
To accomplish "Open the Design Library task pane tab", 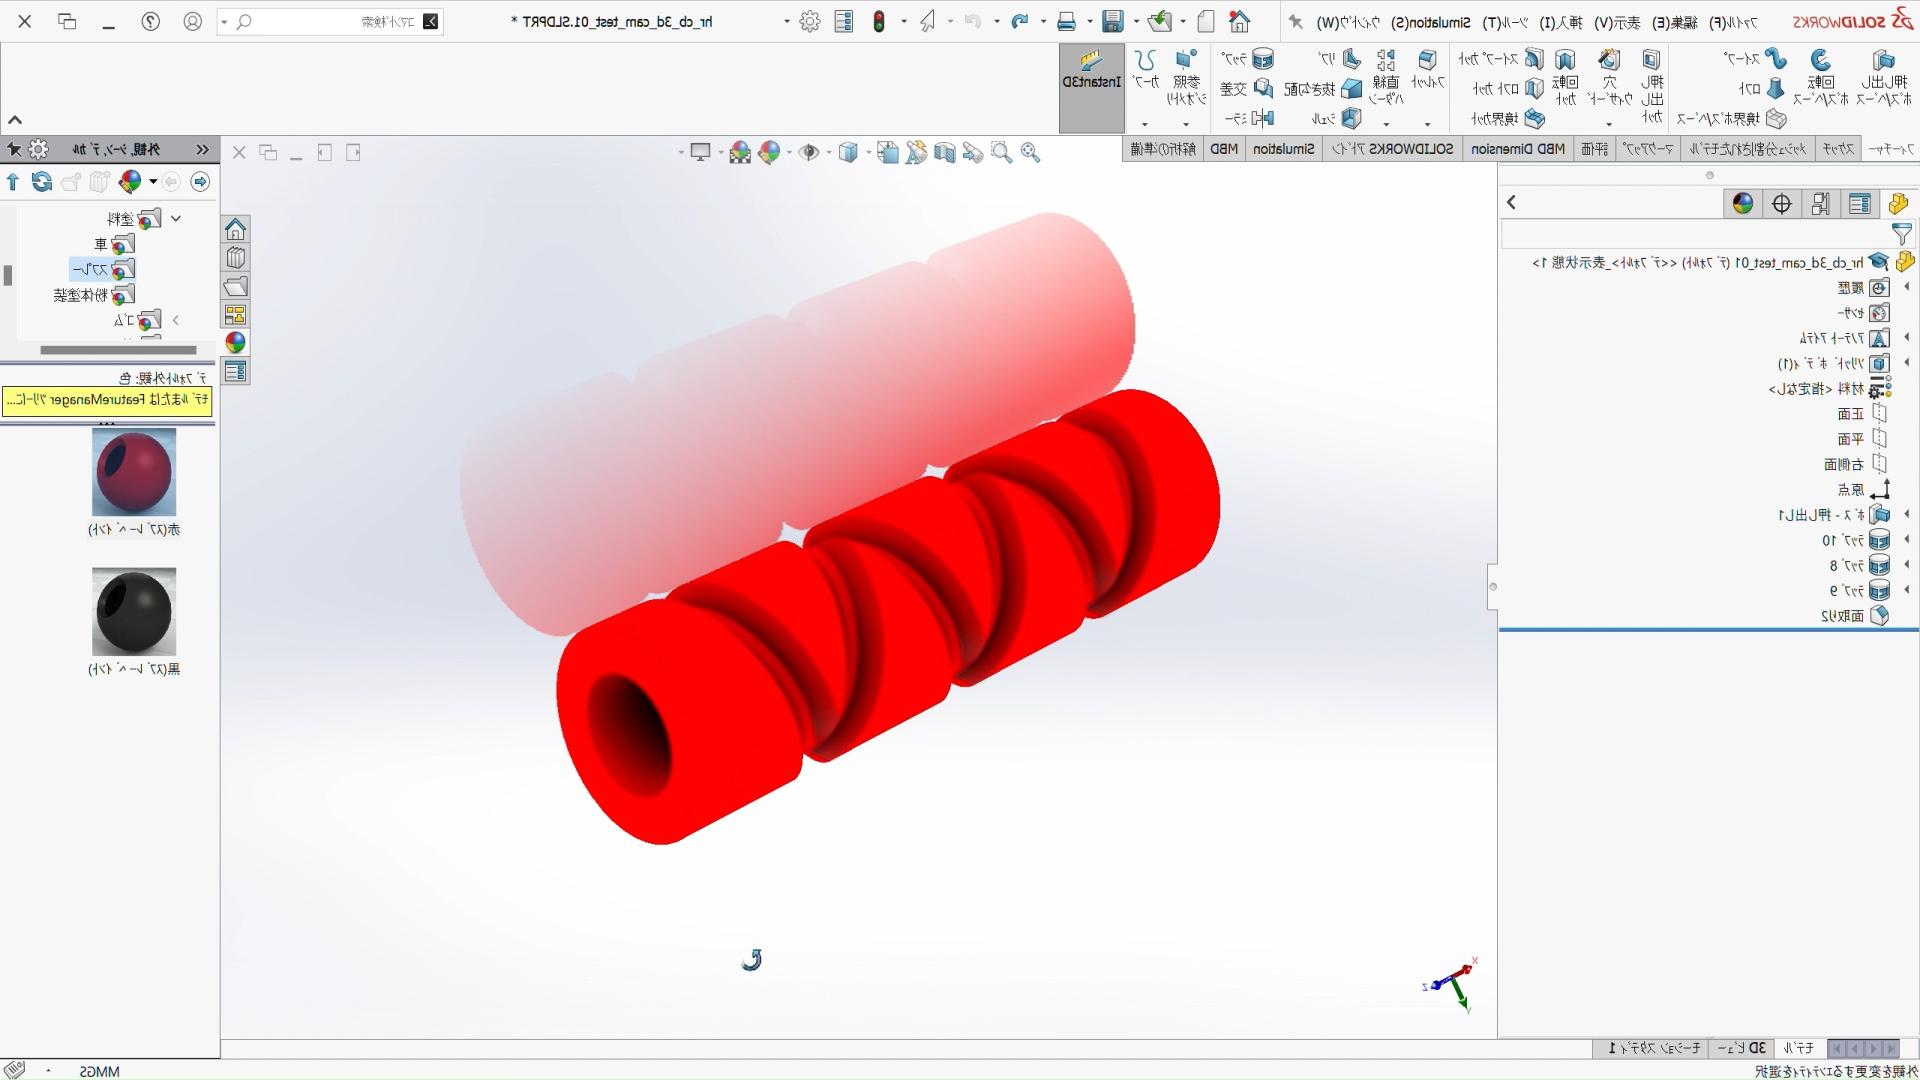I will (235, 257).
